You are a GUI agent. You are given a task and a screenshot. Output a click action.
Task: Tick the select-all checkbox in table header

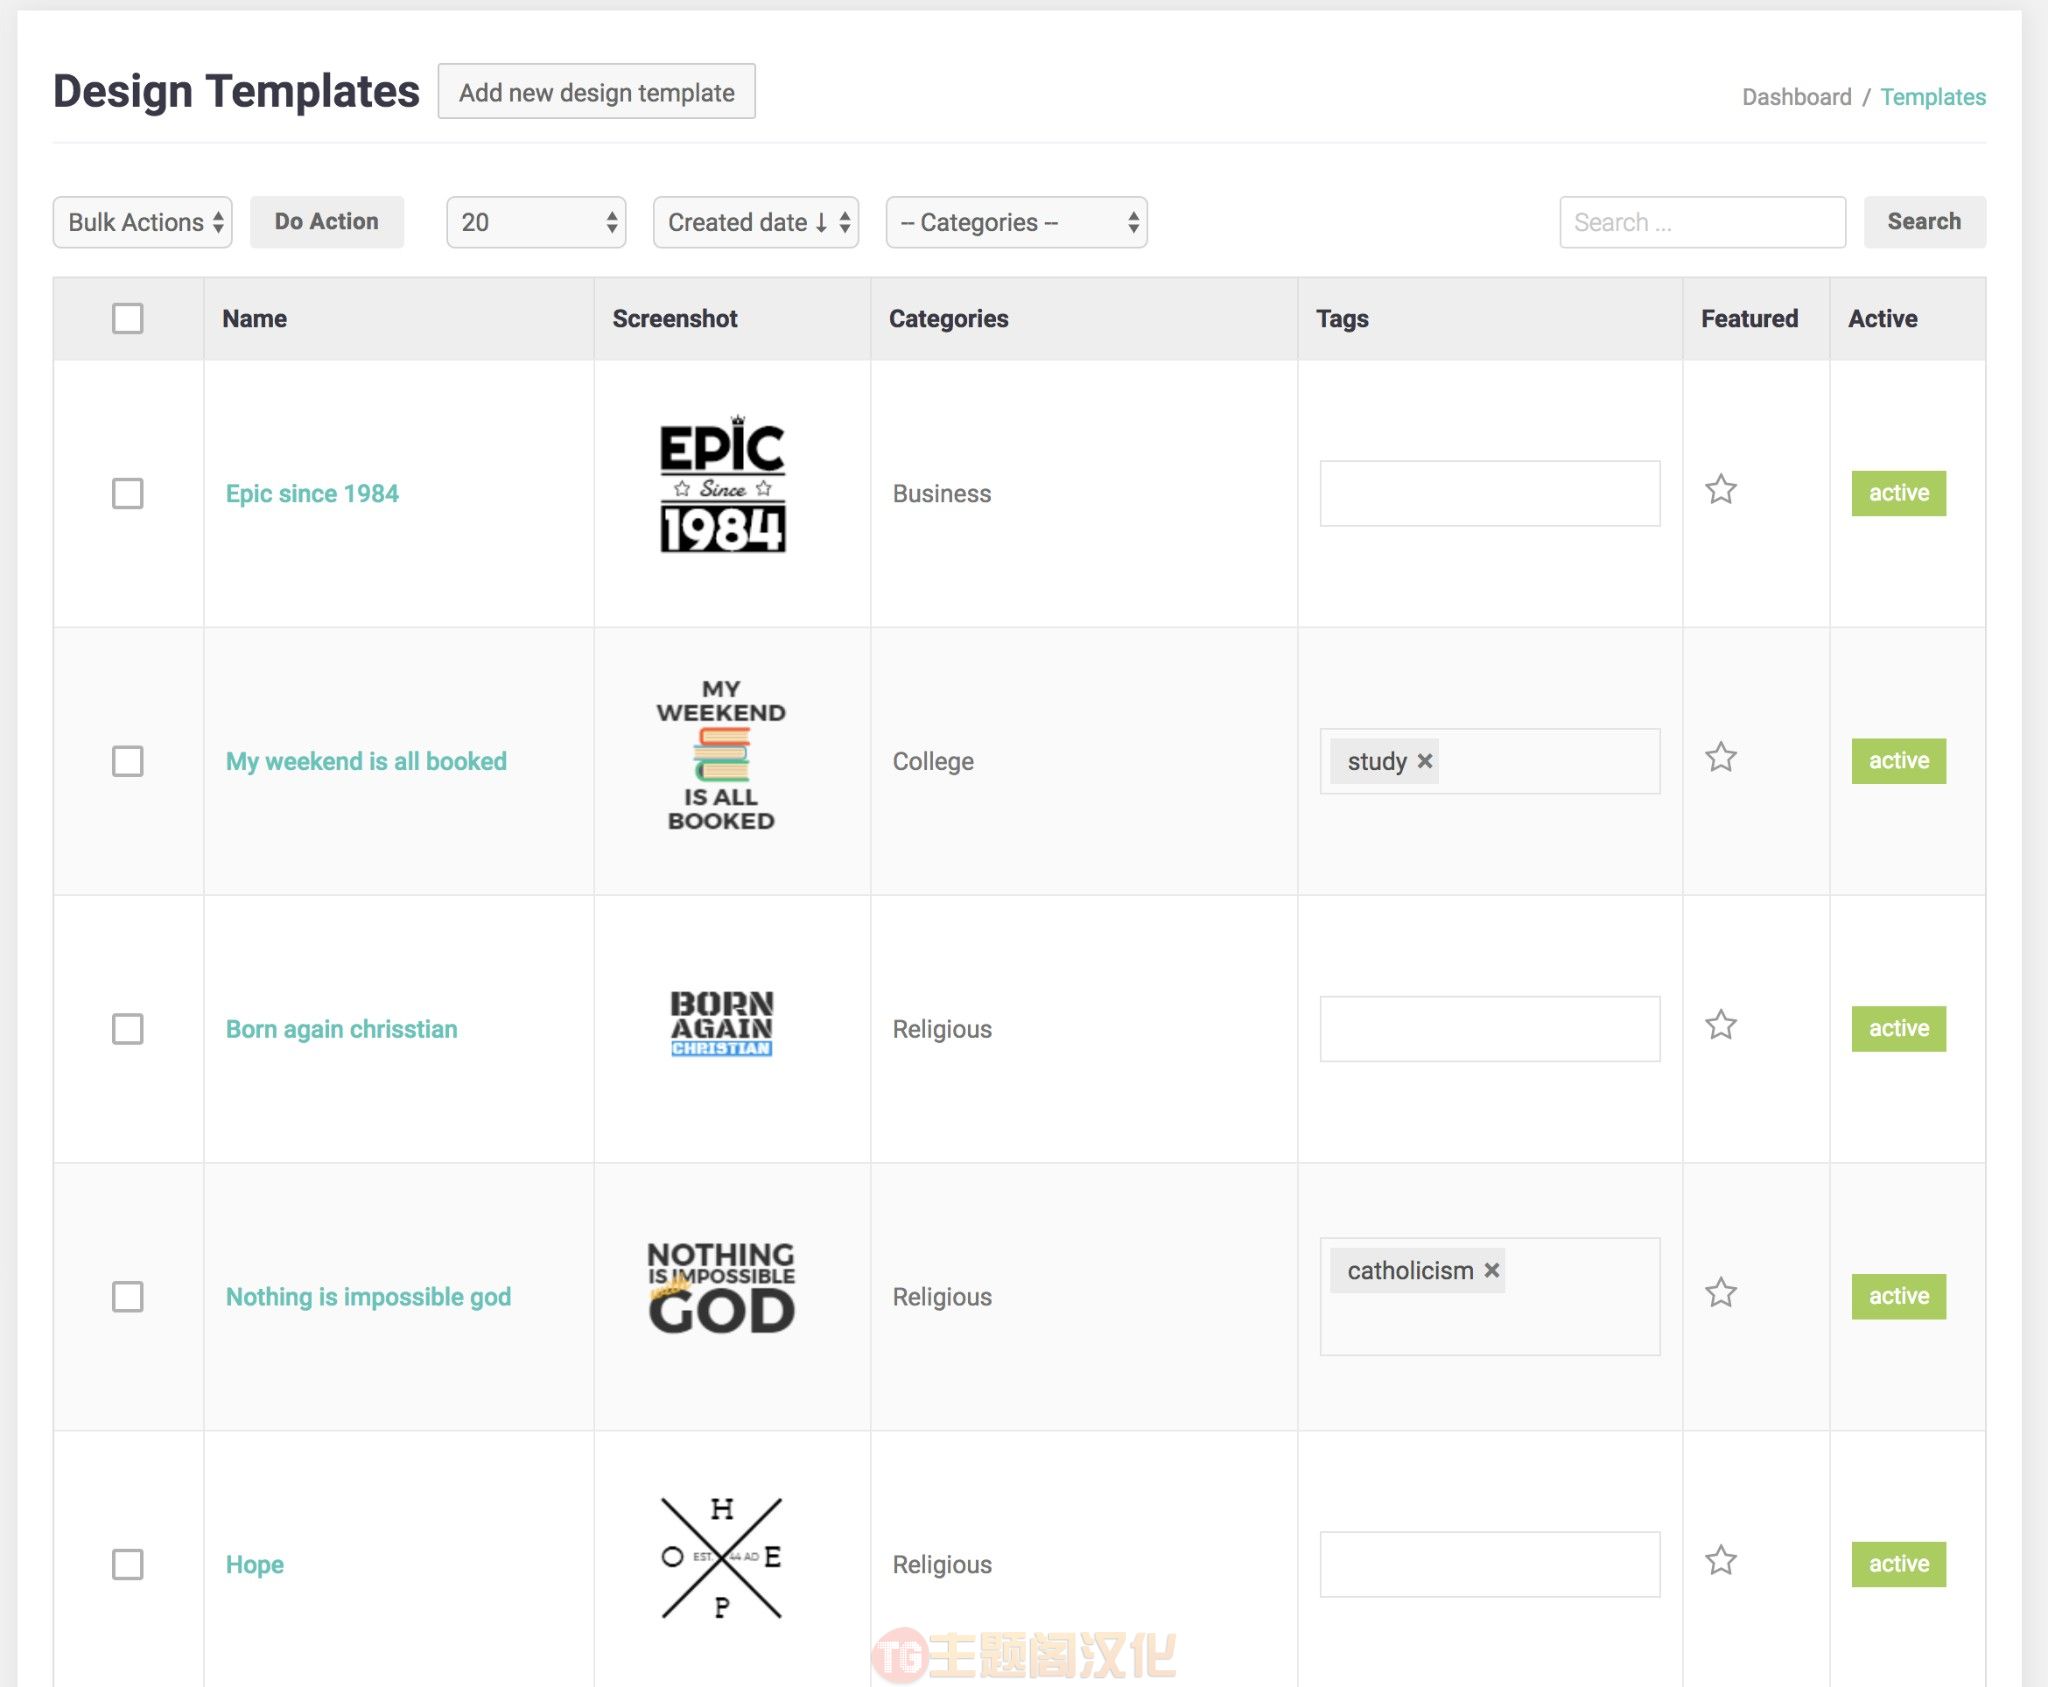point(127,318)
